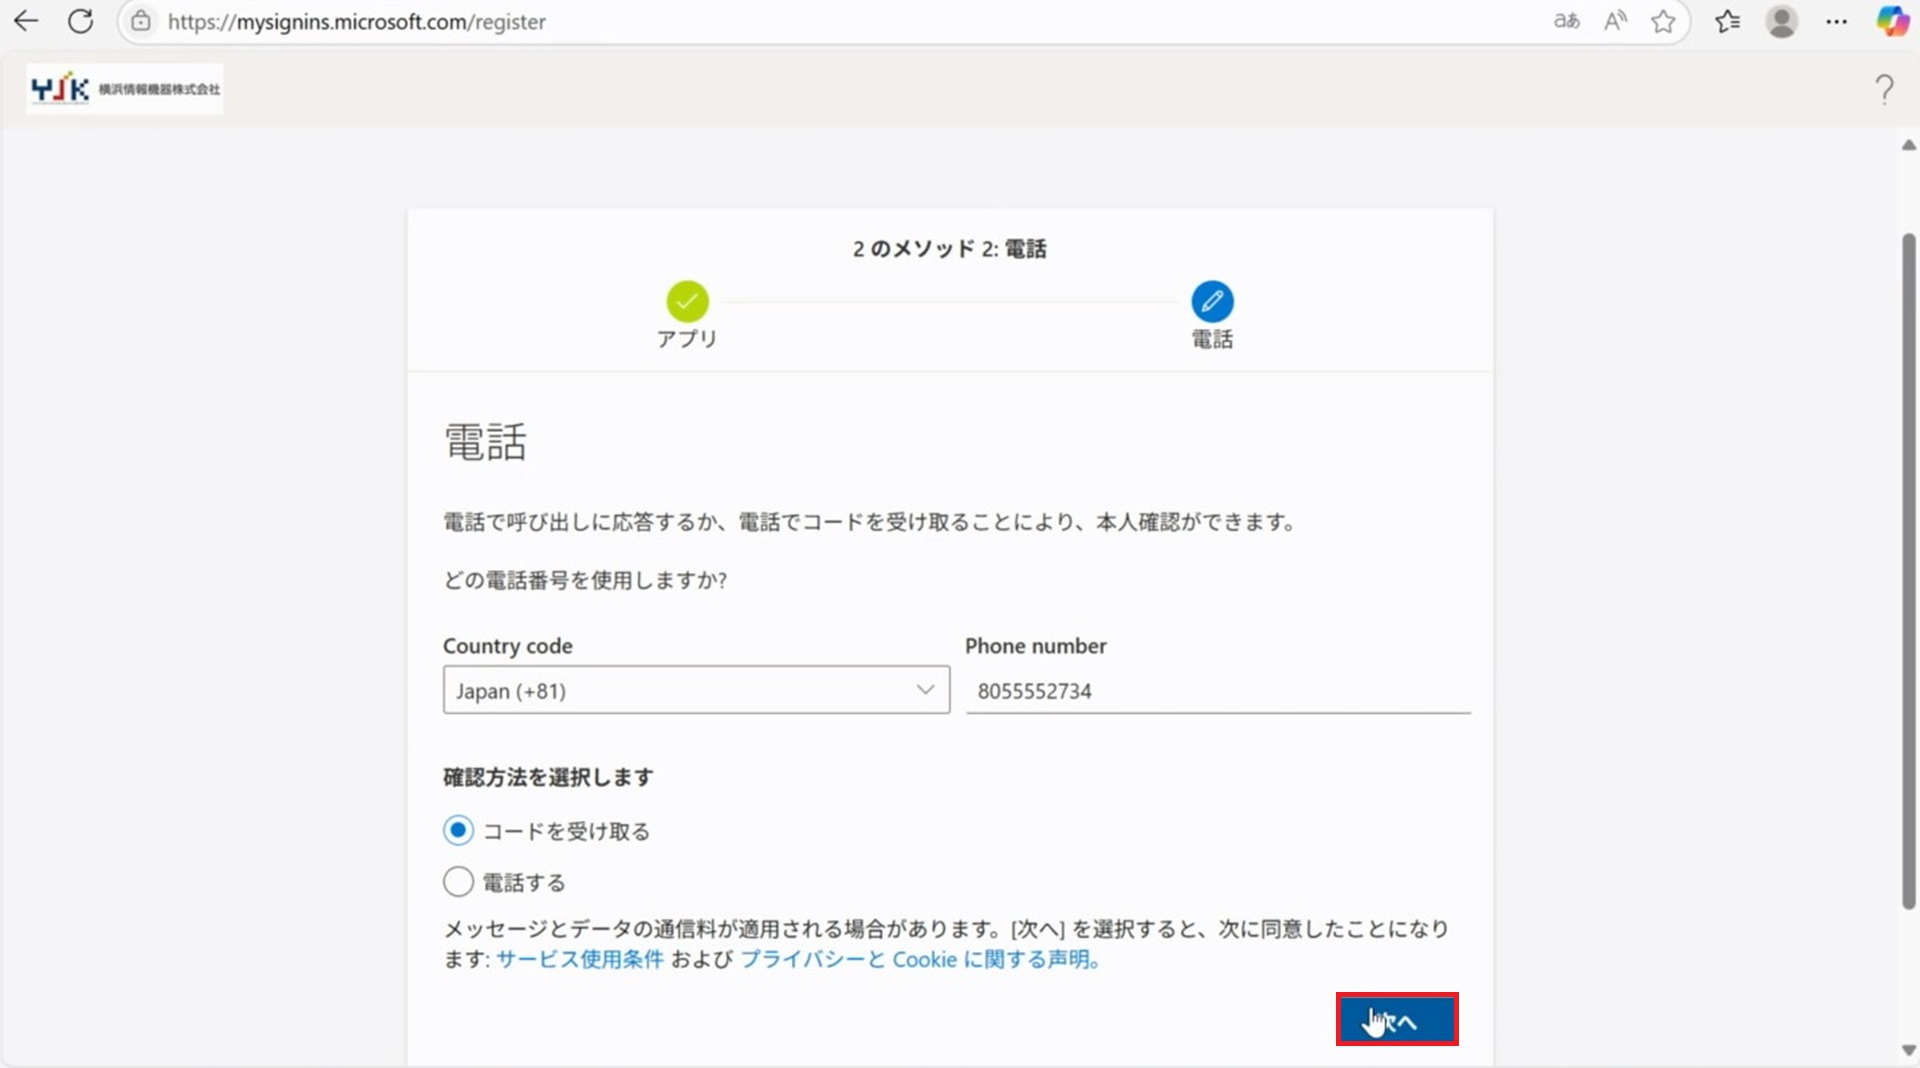Click the 電話 step pencil icon
This screenshot has width=1920, height=1068.
pos(1212,301)
